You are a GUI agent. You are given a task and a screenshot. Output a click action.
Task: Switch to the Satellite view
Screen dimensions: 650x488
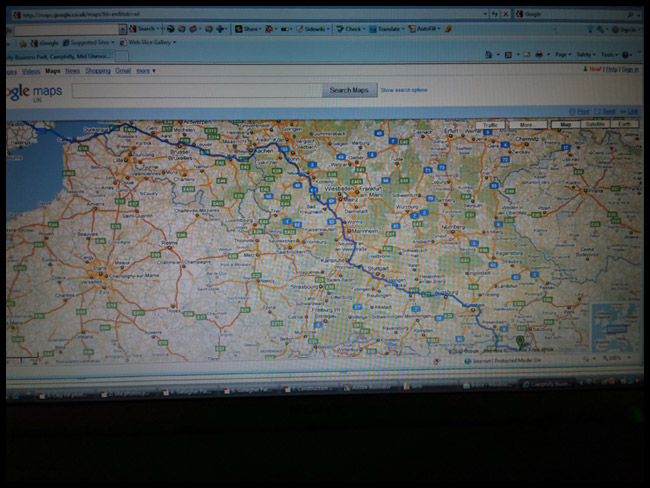tap(595, 124)
